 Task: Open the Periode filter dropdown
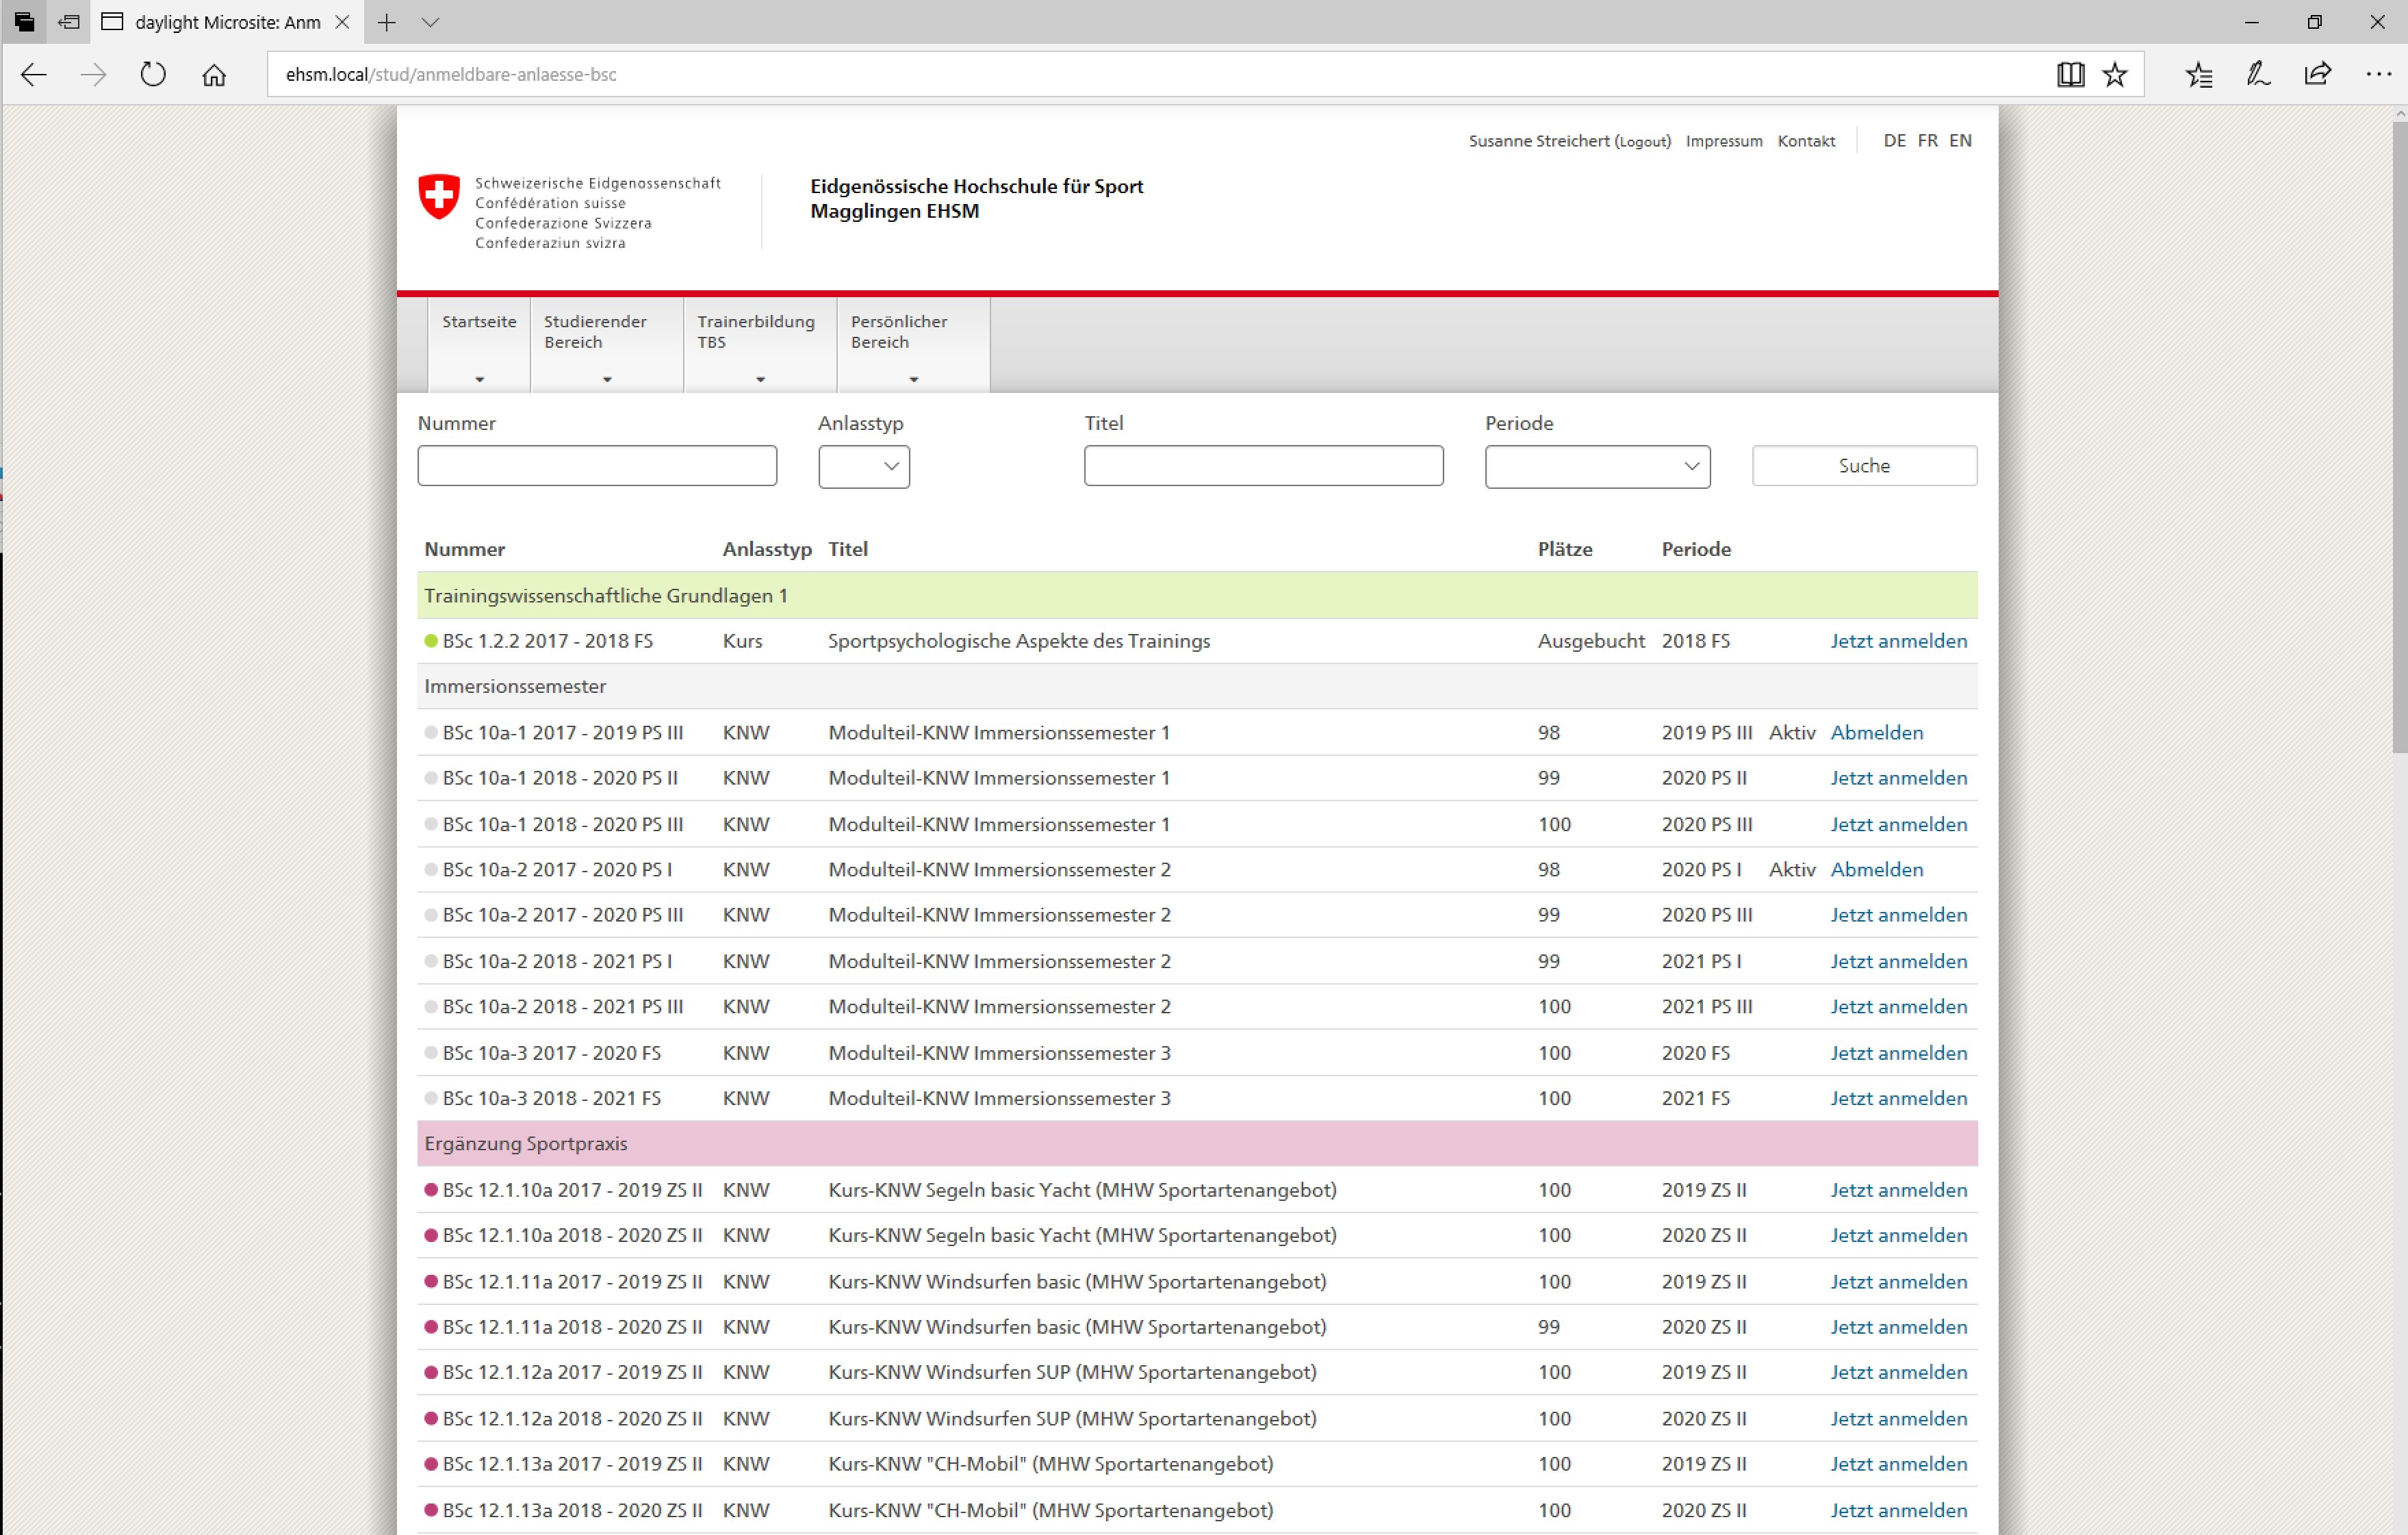click(x=1597, y=466)
